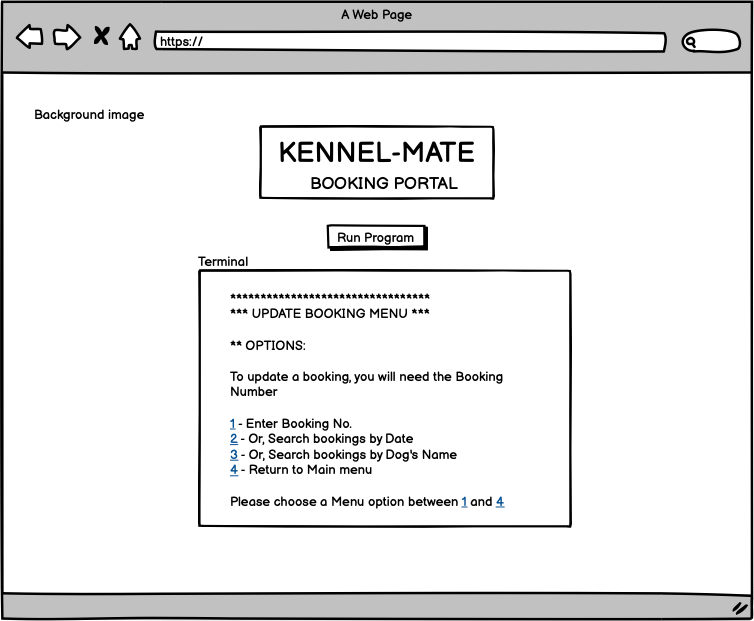Click the BOOKING PORTAL subtitle

pos(384,183)
